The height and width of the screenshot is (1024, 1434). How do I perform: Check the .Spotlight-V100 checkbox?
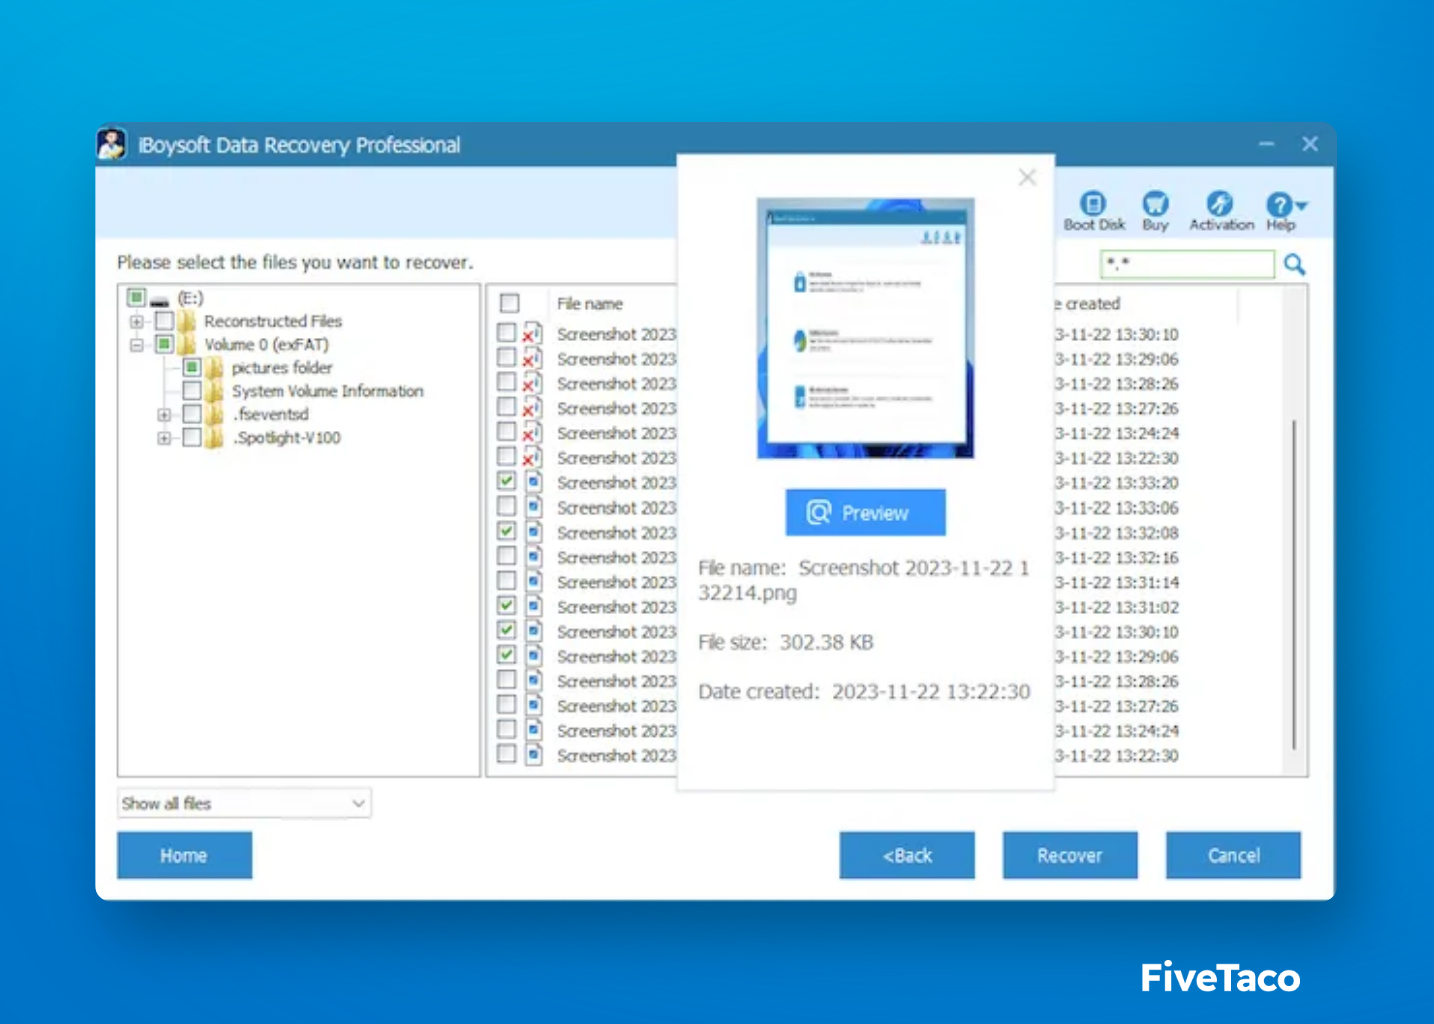tap(191, 437)
